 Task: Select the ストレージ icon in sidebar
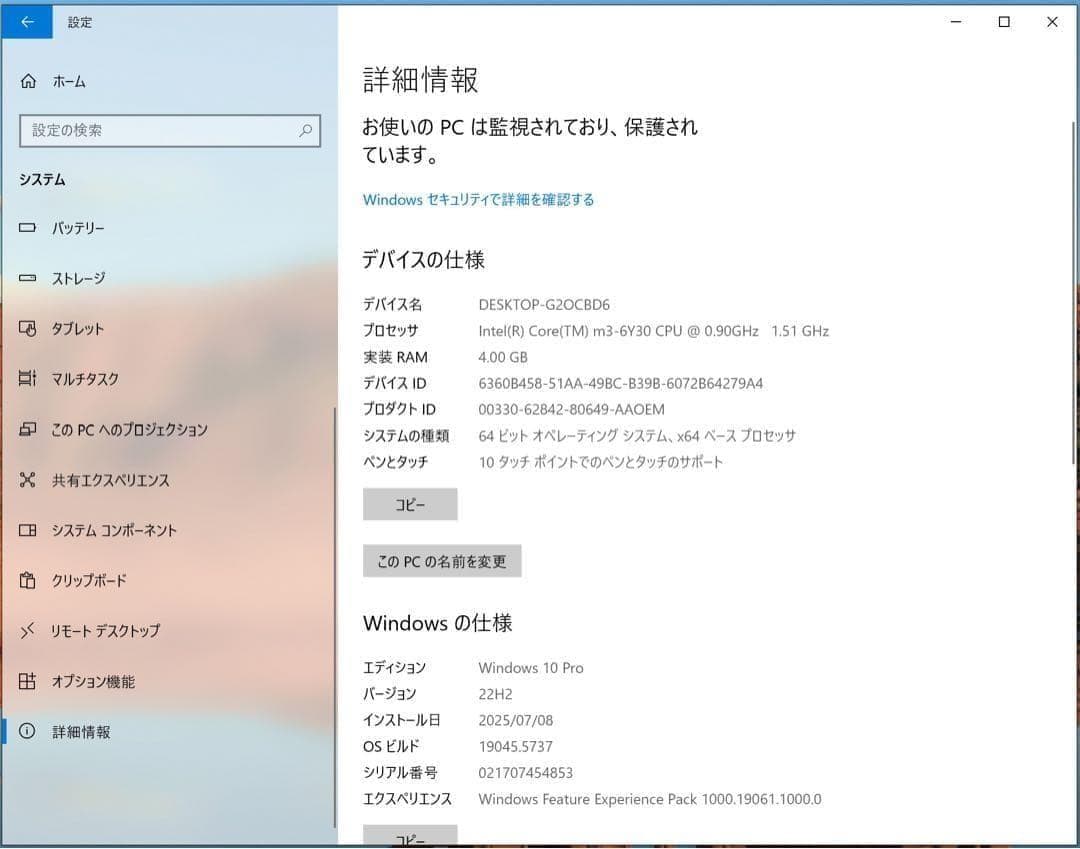click(28, 279)
